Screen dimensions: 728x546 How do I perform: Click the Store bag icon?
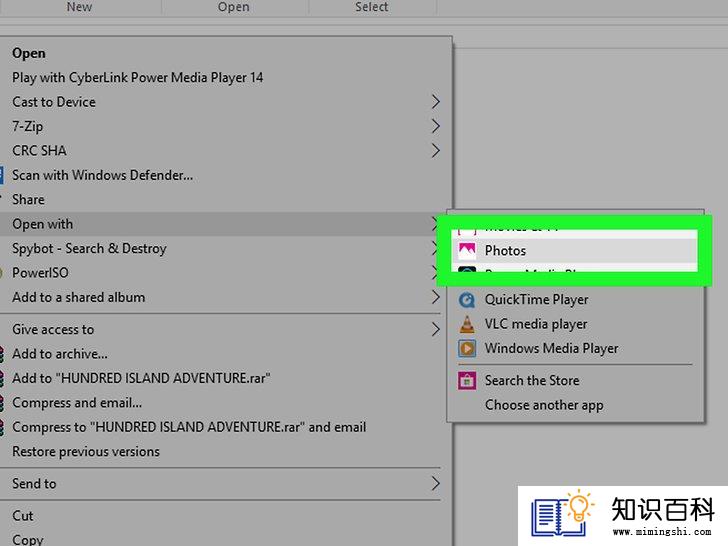pyautogui.click(x=467, y=381)
